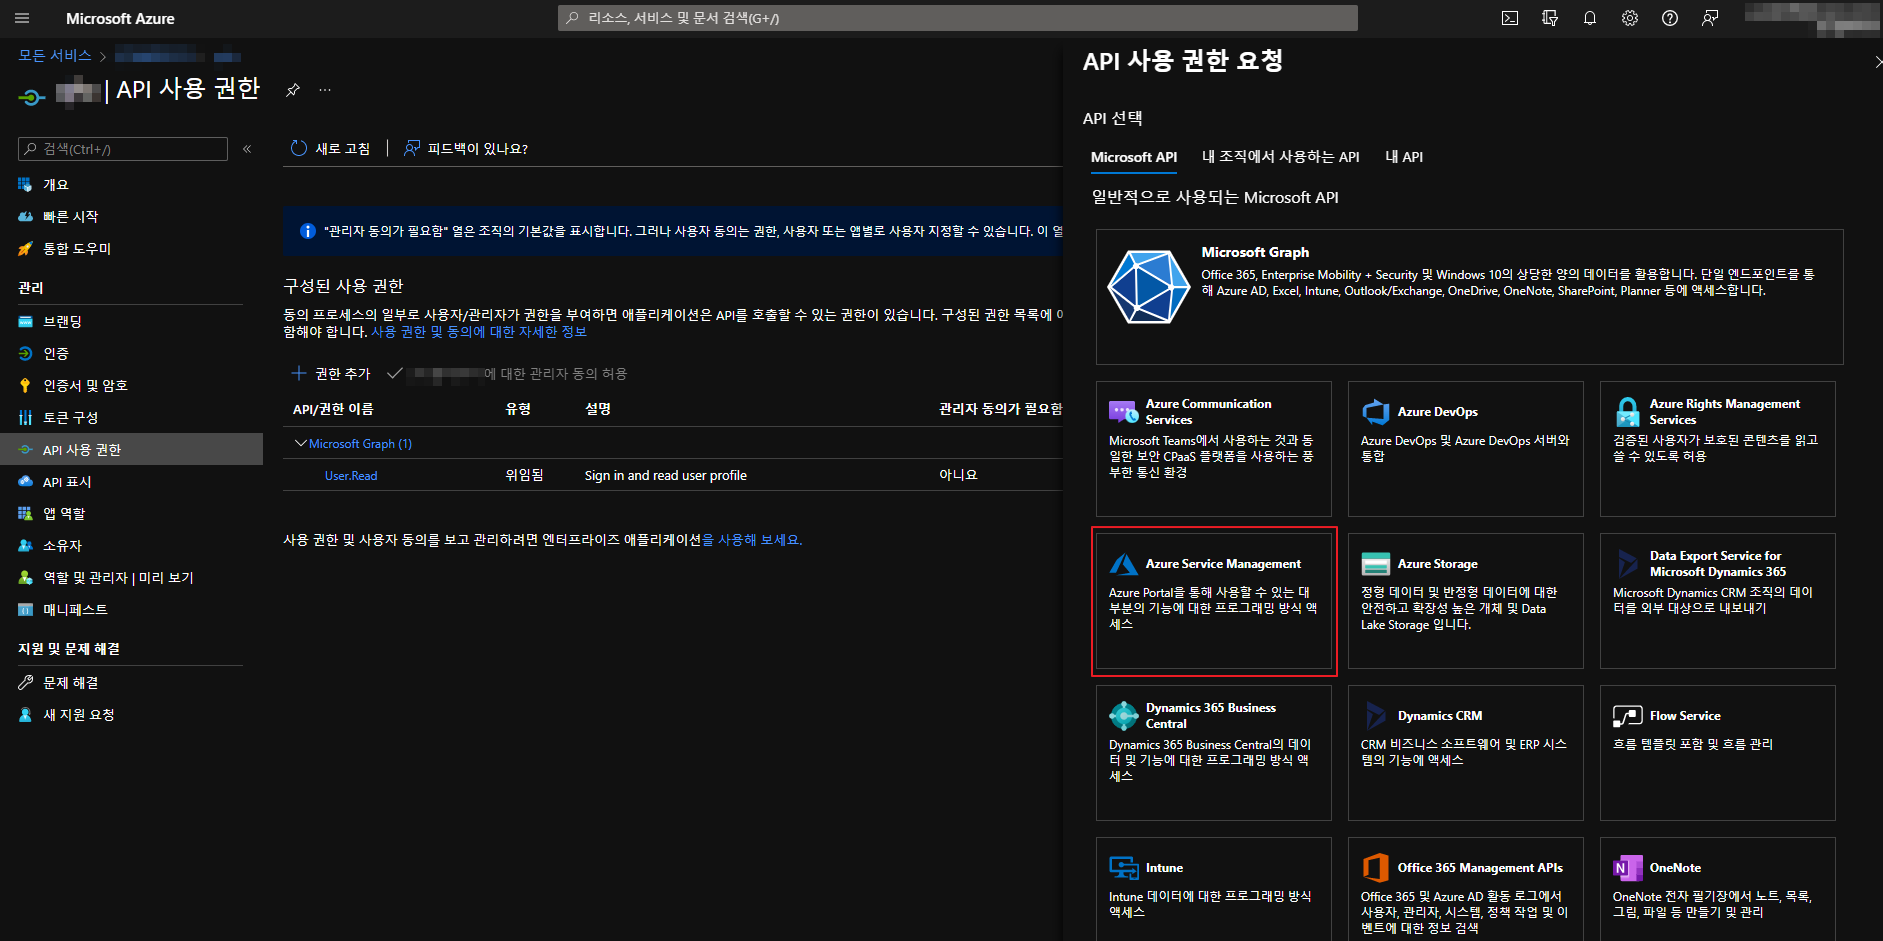The image size is (1883, 941).
Task: Open the ellipsis more options menu
Action: point(325,90)
